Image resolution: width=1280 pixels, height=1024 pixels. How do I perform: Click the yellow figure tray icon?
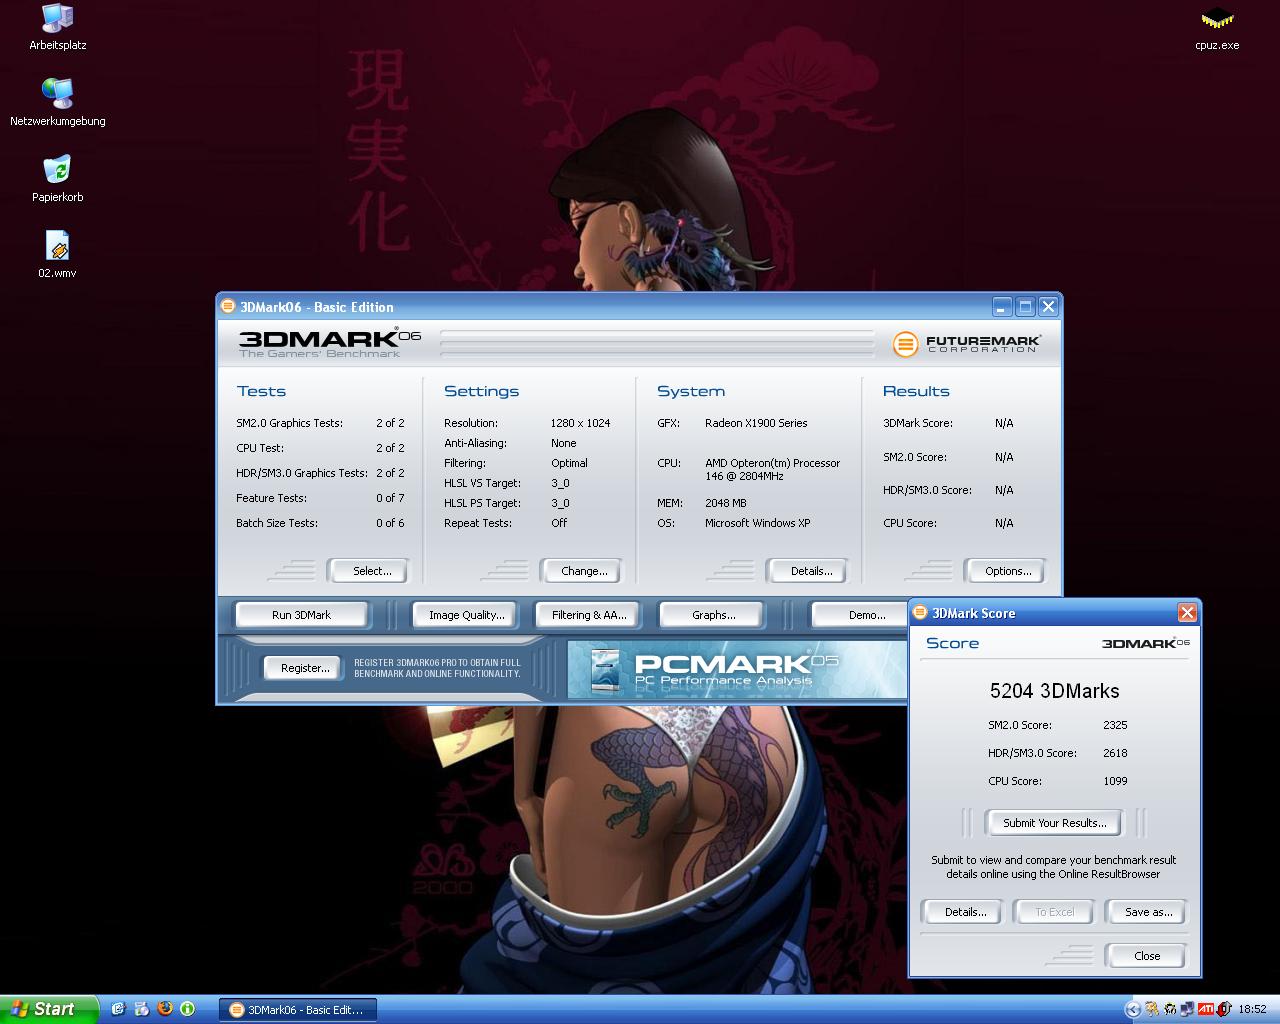(1152, 1009)
